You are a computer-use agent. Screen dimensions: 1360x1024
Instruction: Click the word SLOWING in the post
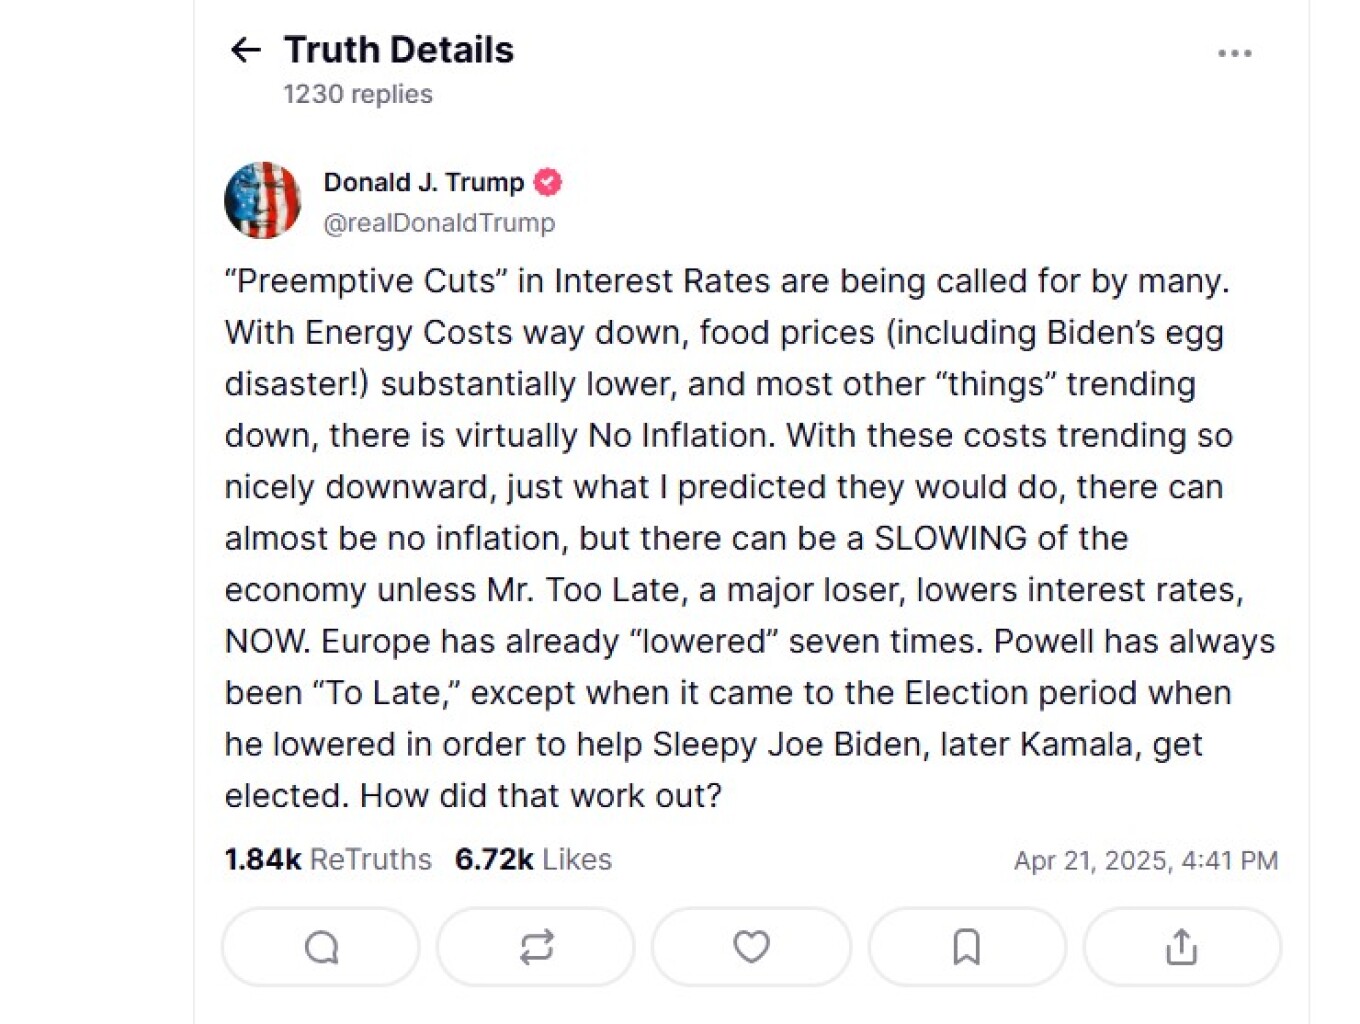point(951,539)
